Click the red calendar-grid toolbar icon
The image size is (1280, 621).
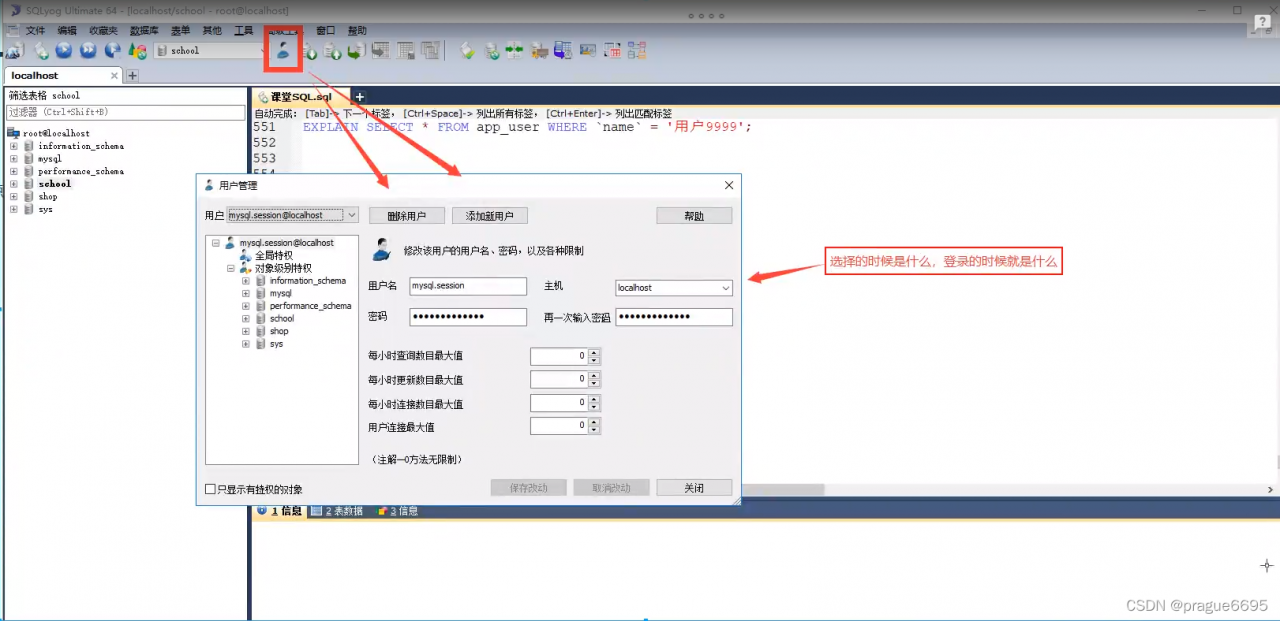pyautogui.click(x=612, y=51)
